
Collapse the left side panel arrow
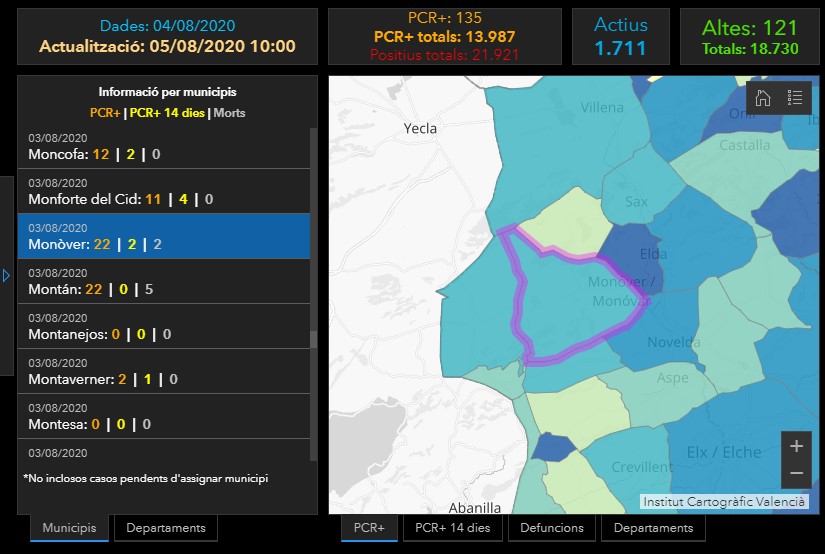6,275
